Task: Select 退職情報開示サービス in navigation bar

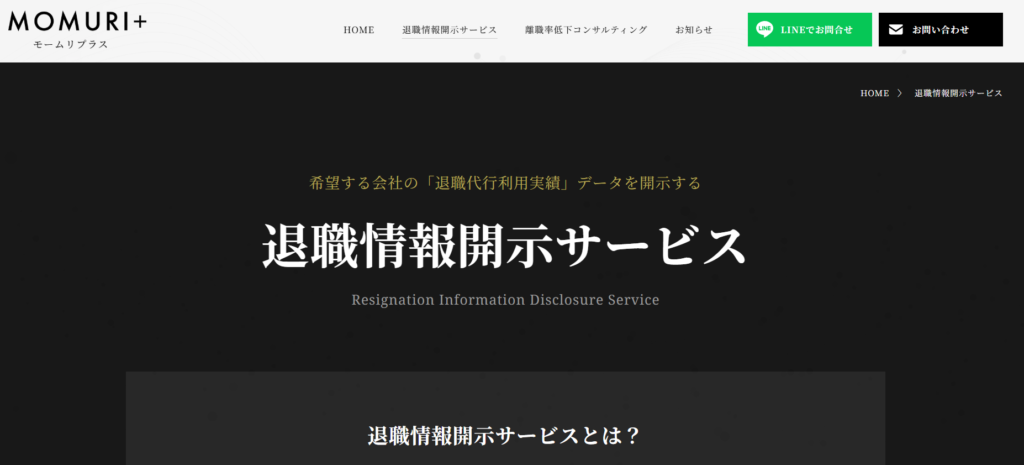Action: (449, 30)
